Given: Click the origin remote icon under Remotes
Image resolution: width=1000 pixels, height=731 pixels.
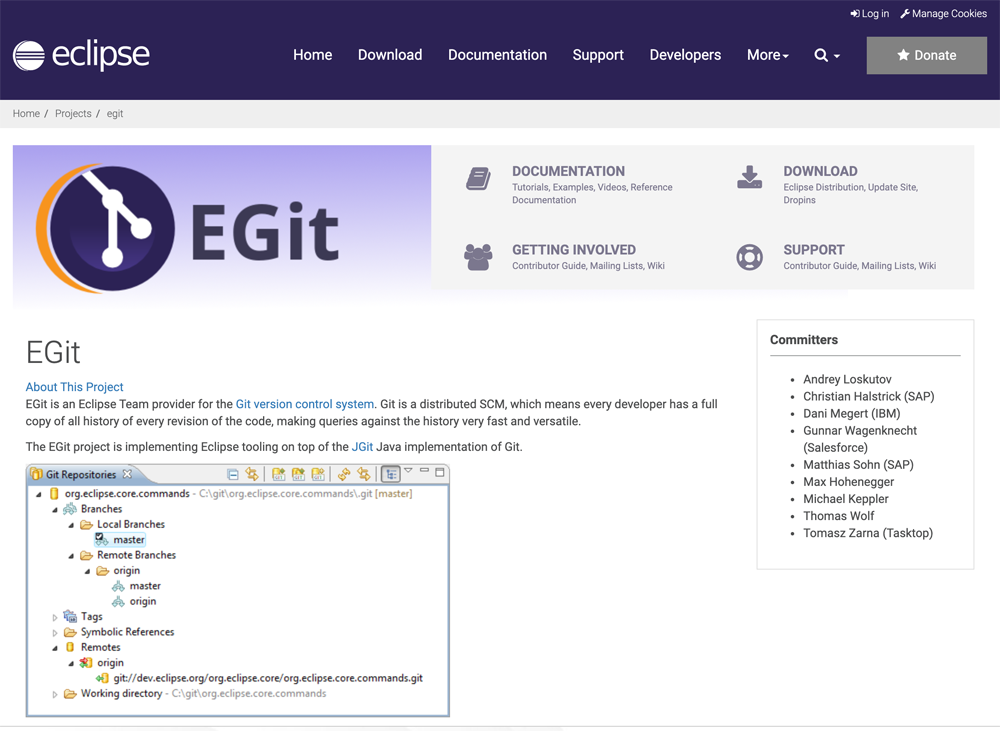Looking at the screenshot, I should 86,663.
